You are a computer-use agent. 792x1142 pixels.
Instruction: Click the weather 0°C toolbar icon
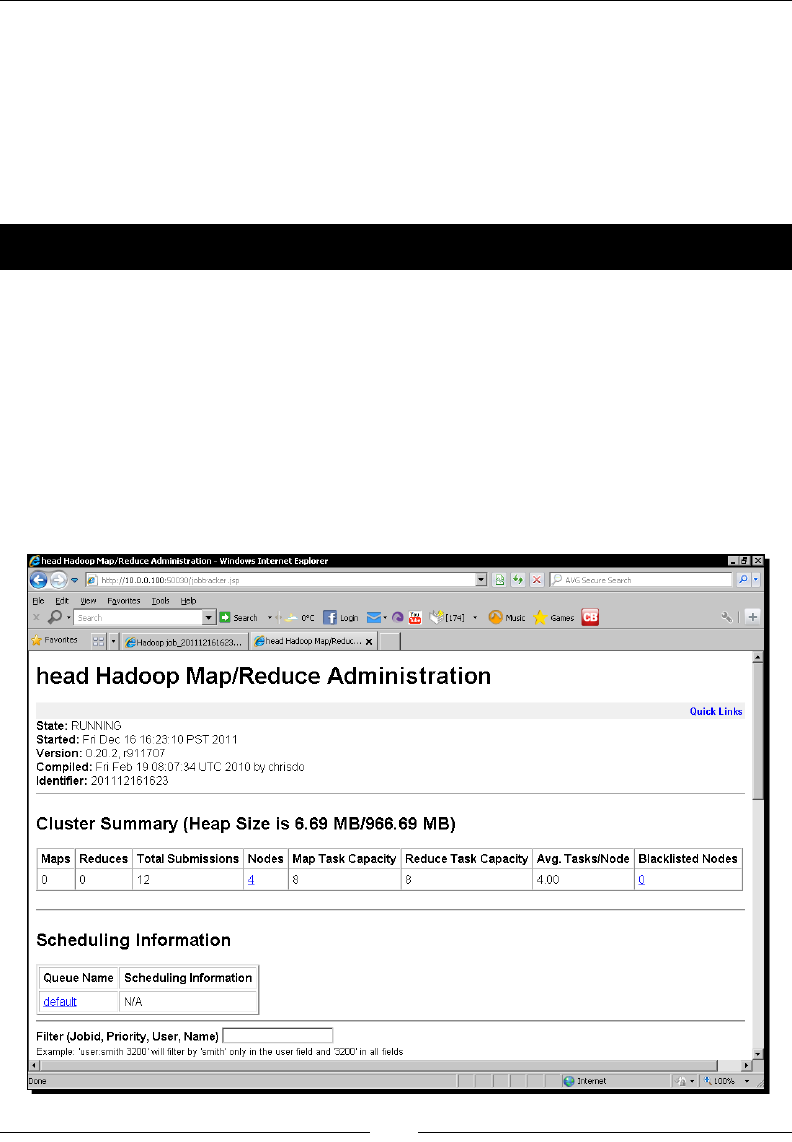(300, 618)
